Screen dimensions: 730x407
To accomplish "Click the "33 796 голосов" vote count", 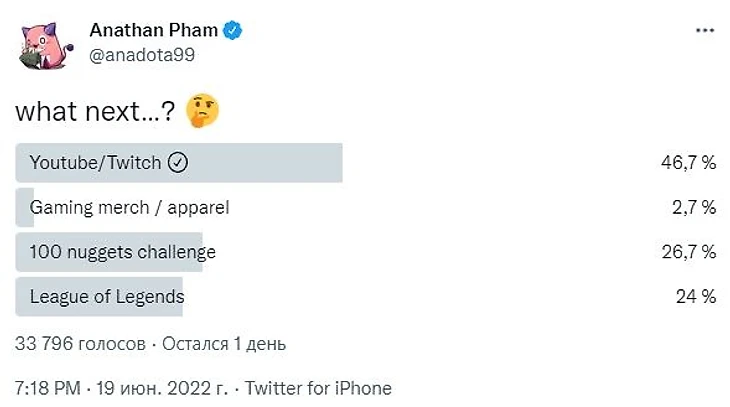I will pos(80,344).
